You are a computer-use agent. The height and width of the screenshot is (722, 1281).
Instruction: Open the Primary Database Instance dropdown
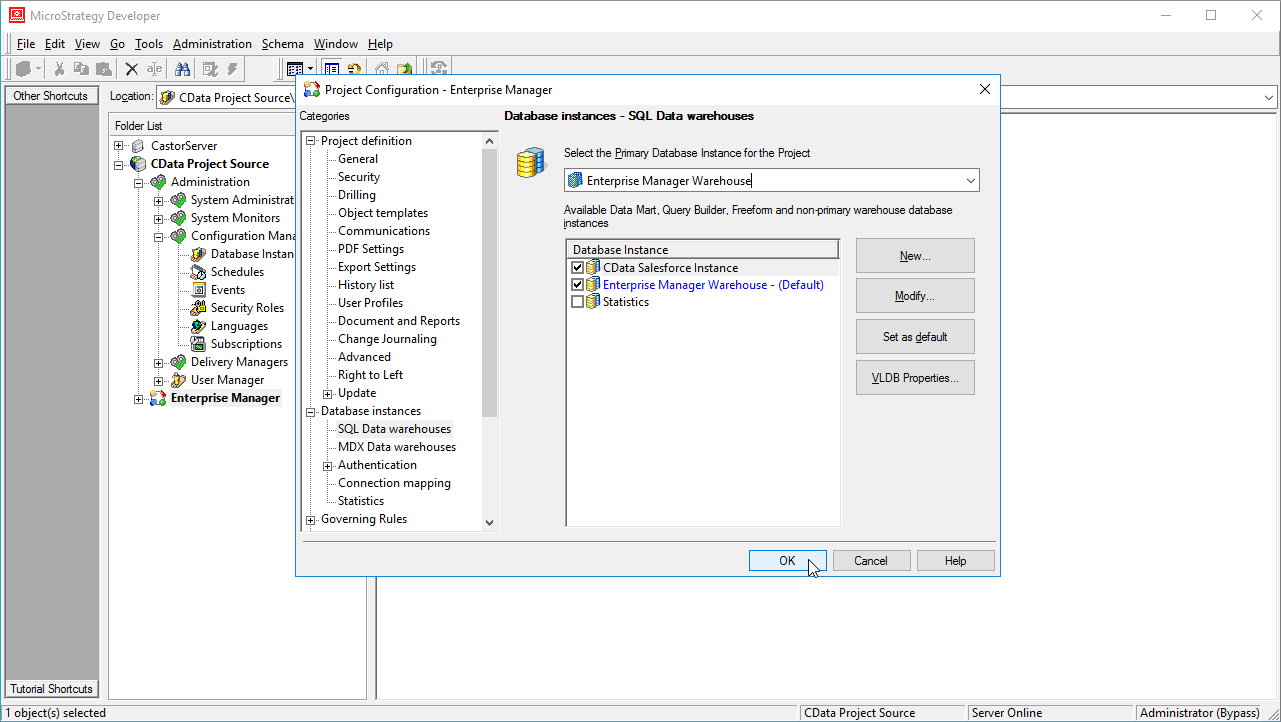coord(968,180)
